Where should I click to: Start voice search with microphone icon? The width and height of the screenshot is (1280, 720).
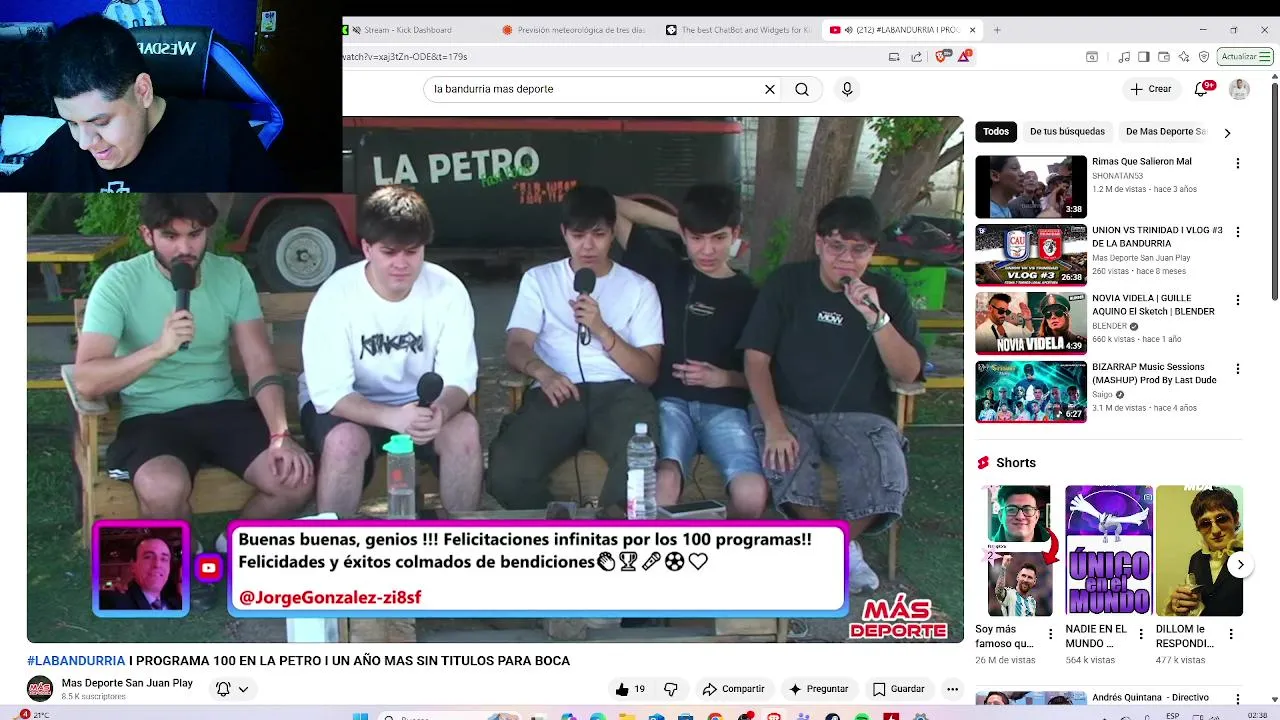click(x=847, y=89)
